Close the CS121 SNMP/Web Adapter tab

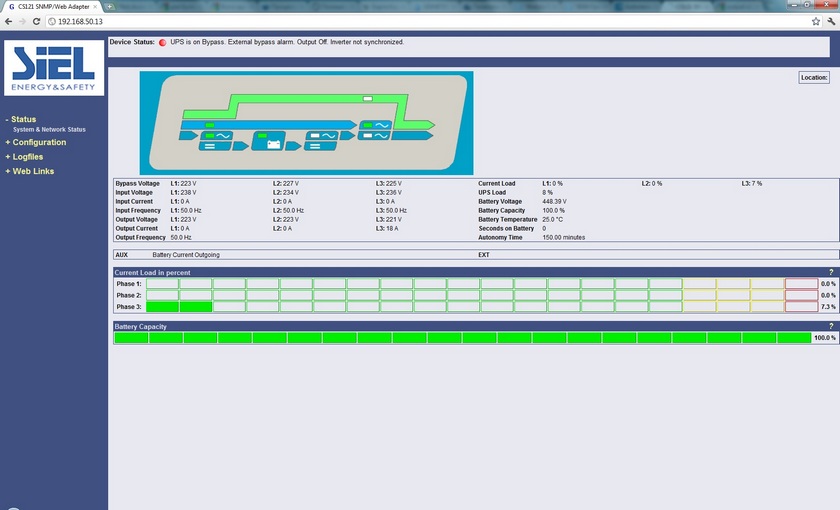(x=95, y=6)
